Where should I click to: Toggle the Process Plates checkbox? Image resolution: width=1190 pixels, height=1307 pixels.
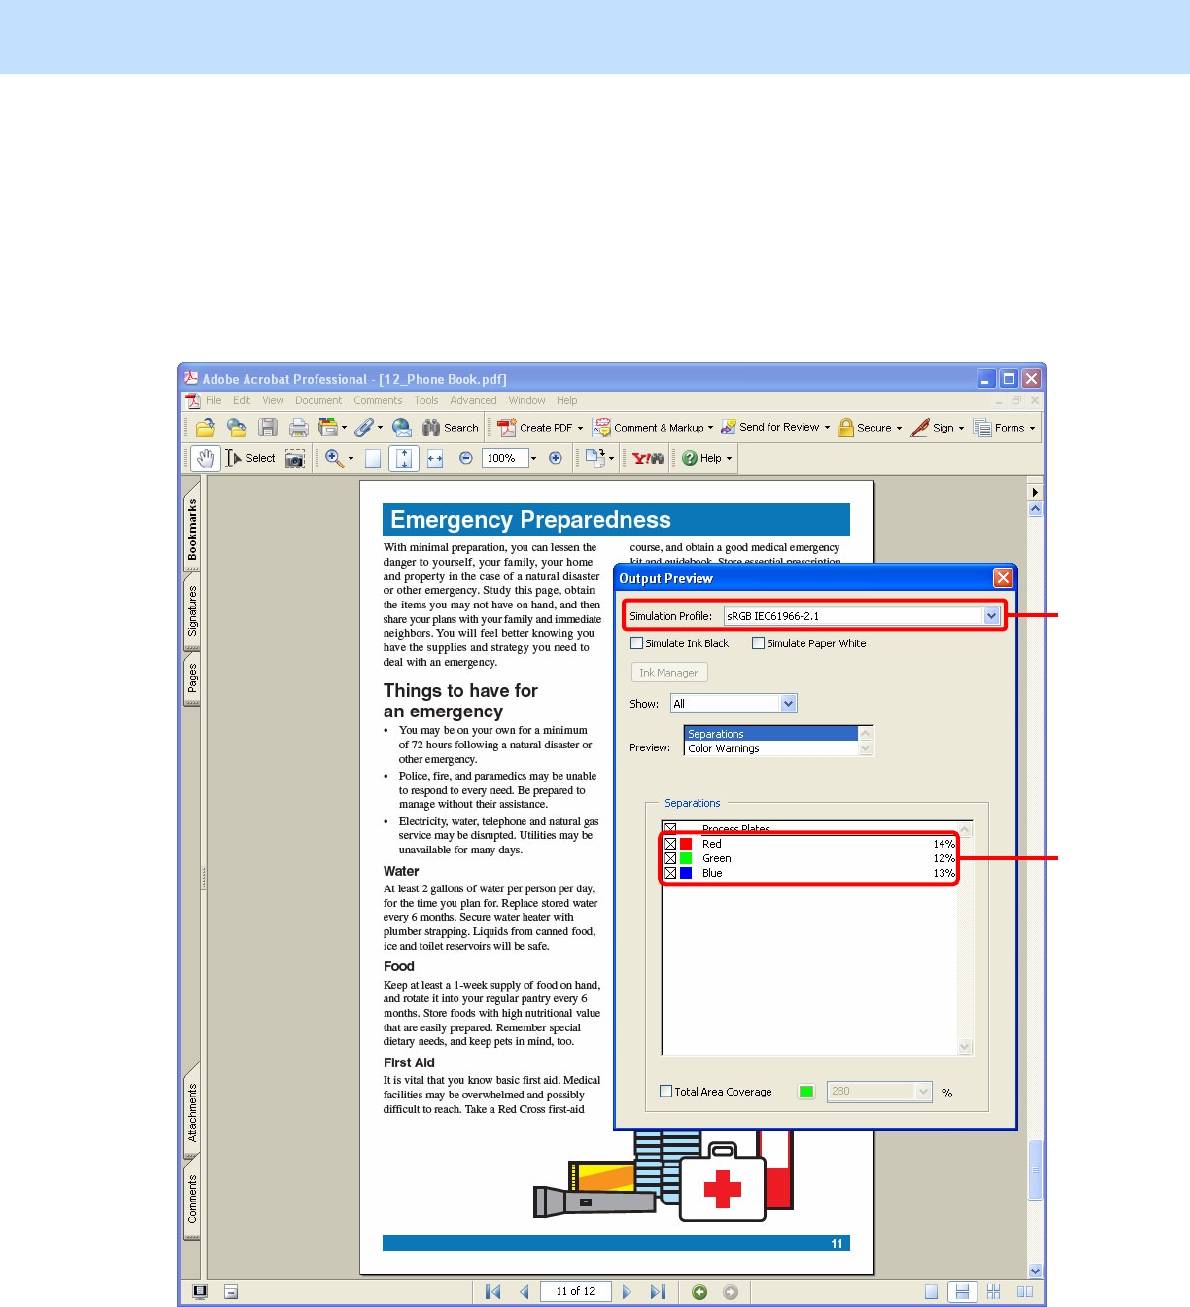click(x=670, y=829)
